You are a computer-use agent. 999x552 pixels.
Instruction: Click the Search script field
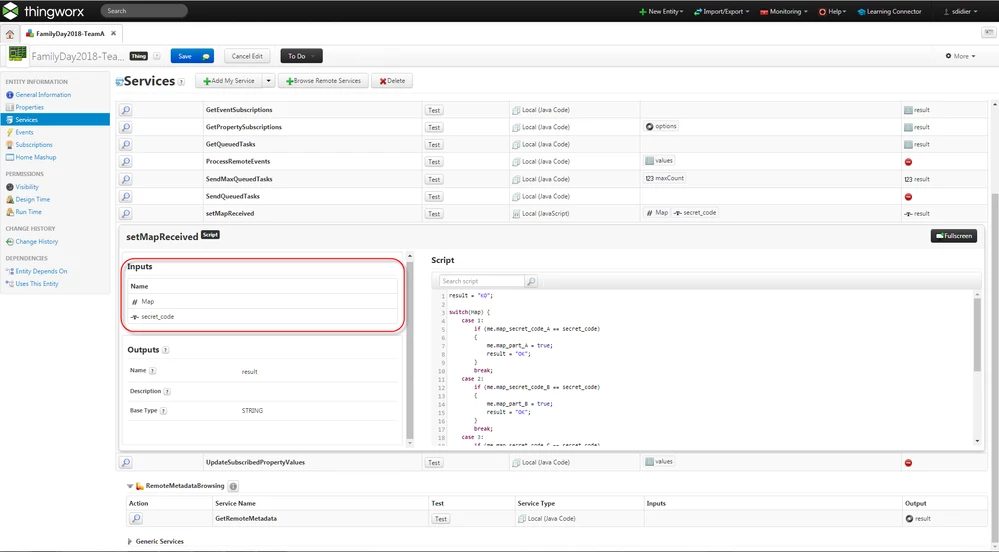(x=482, y=281)
